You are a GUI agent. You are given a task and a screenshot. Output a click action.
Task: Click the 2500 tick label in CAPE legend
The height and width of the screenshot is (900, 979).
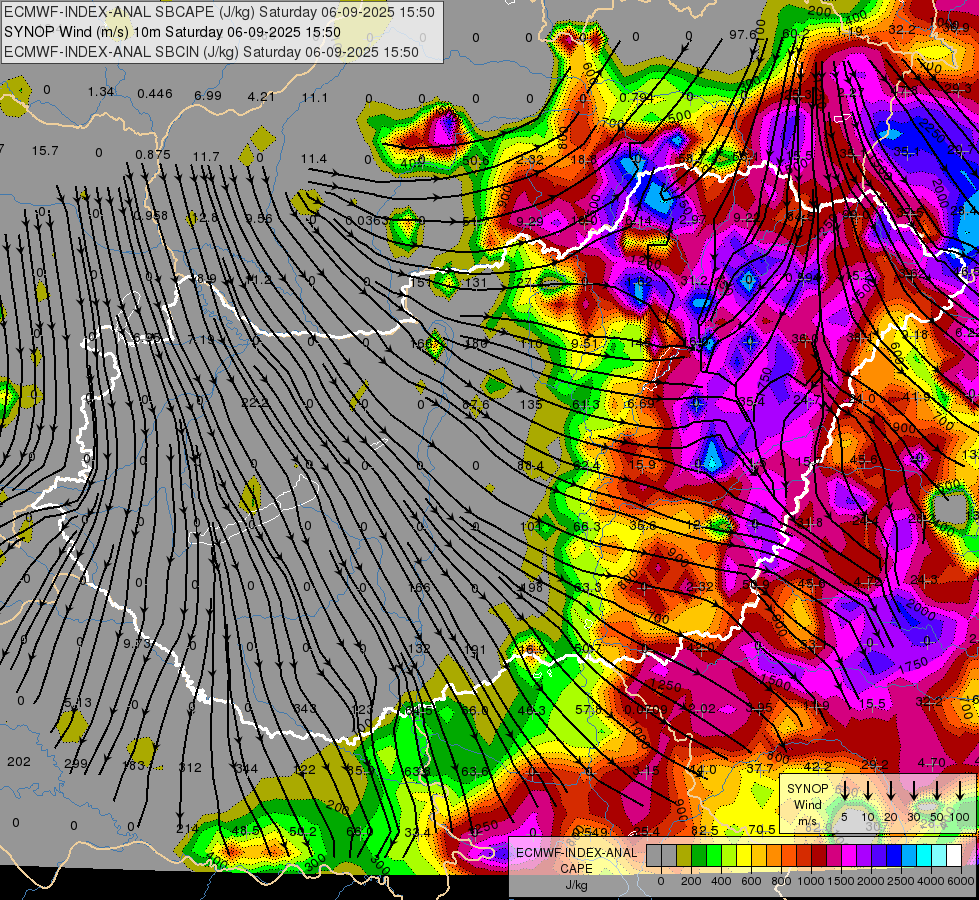click(x=901, y=881)
